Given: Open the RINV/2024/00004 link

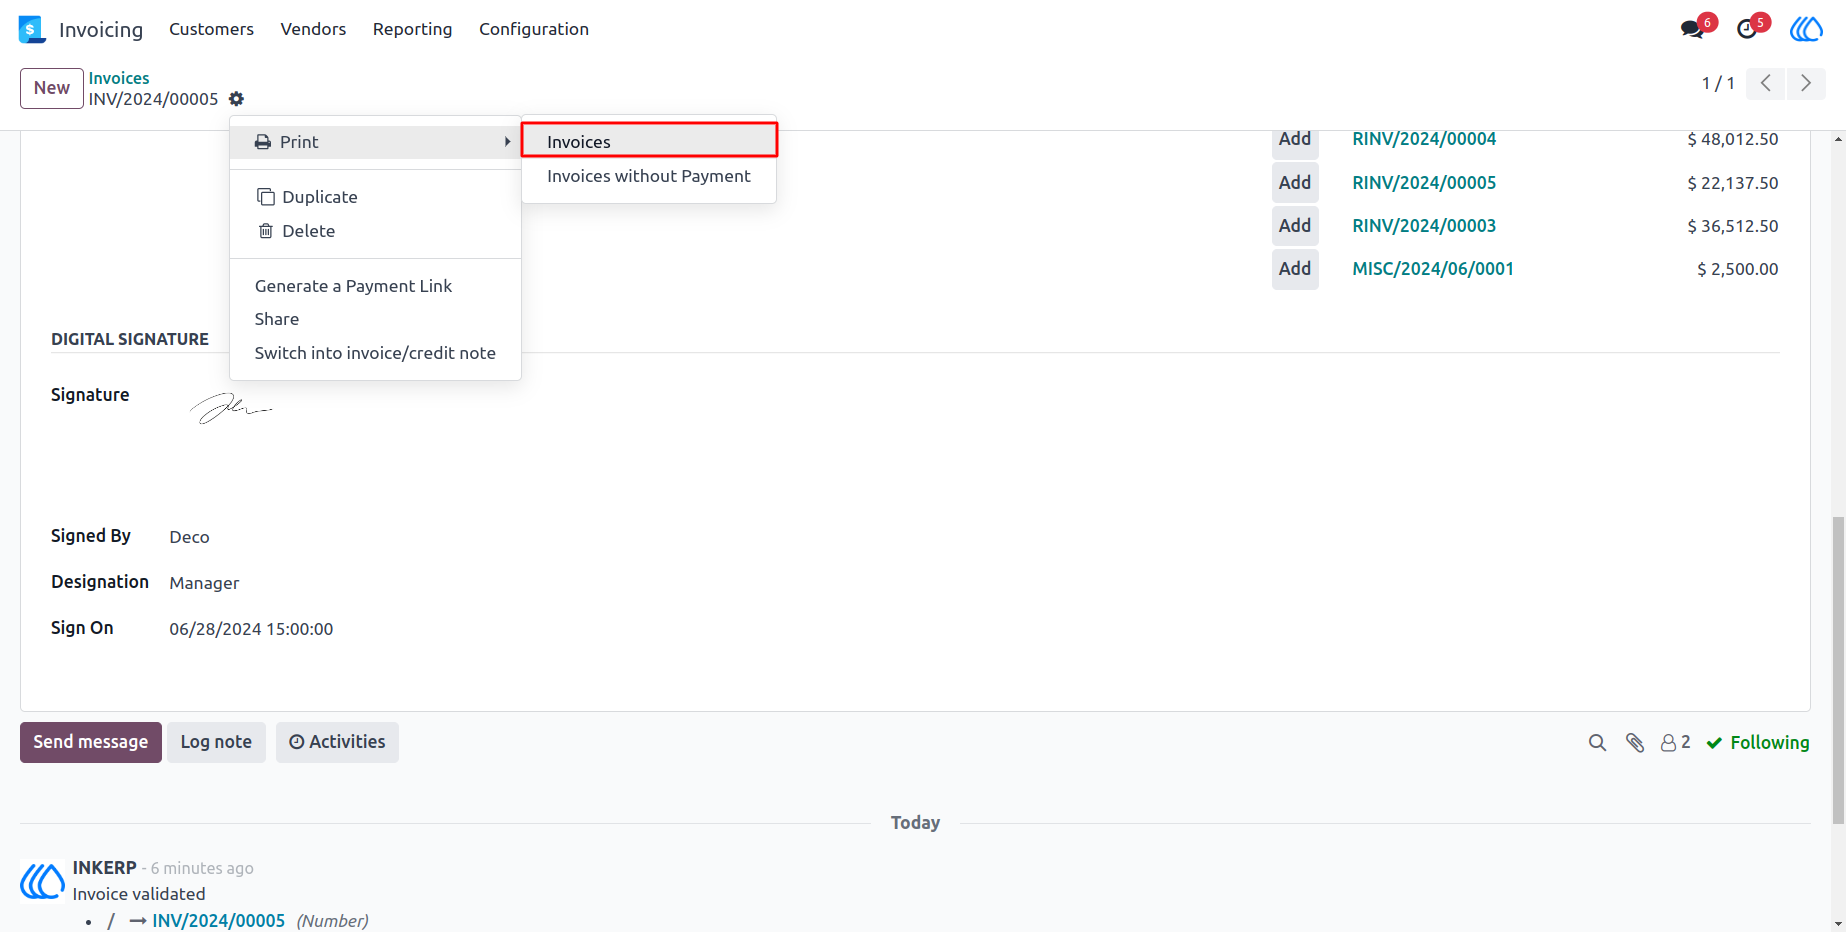Looking at the screenshot, I should tap(1424, 139).
